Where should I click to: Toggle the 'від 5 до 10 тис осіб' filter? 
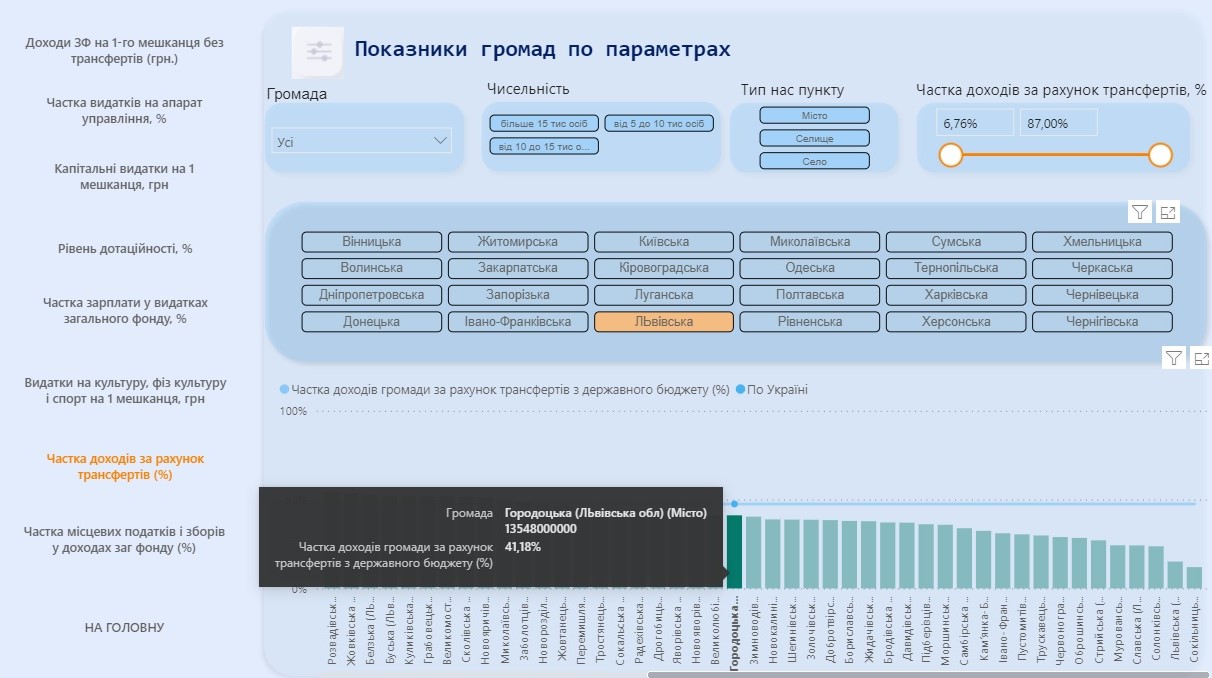click(658, 124)
